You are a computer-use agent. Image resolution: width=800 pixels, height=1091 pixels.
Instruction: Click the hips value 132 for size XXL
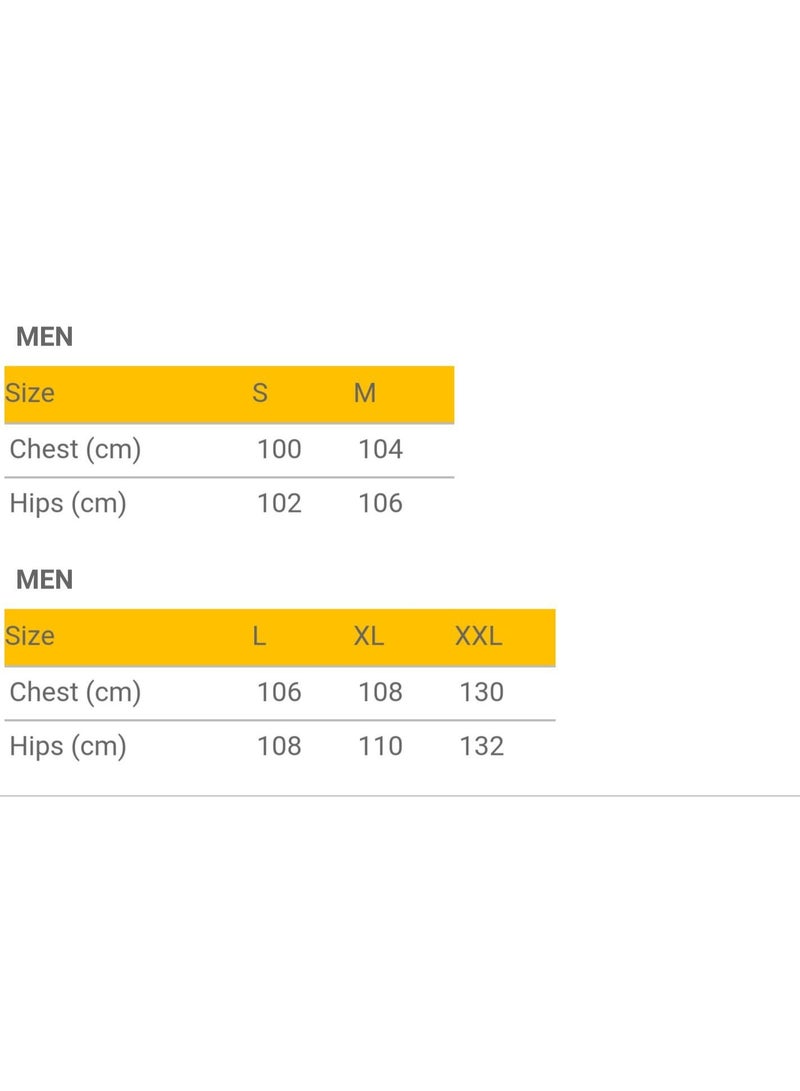(x=481, y=746)
